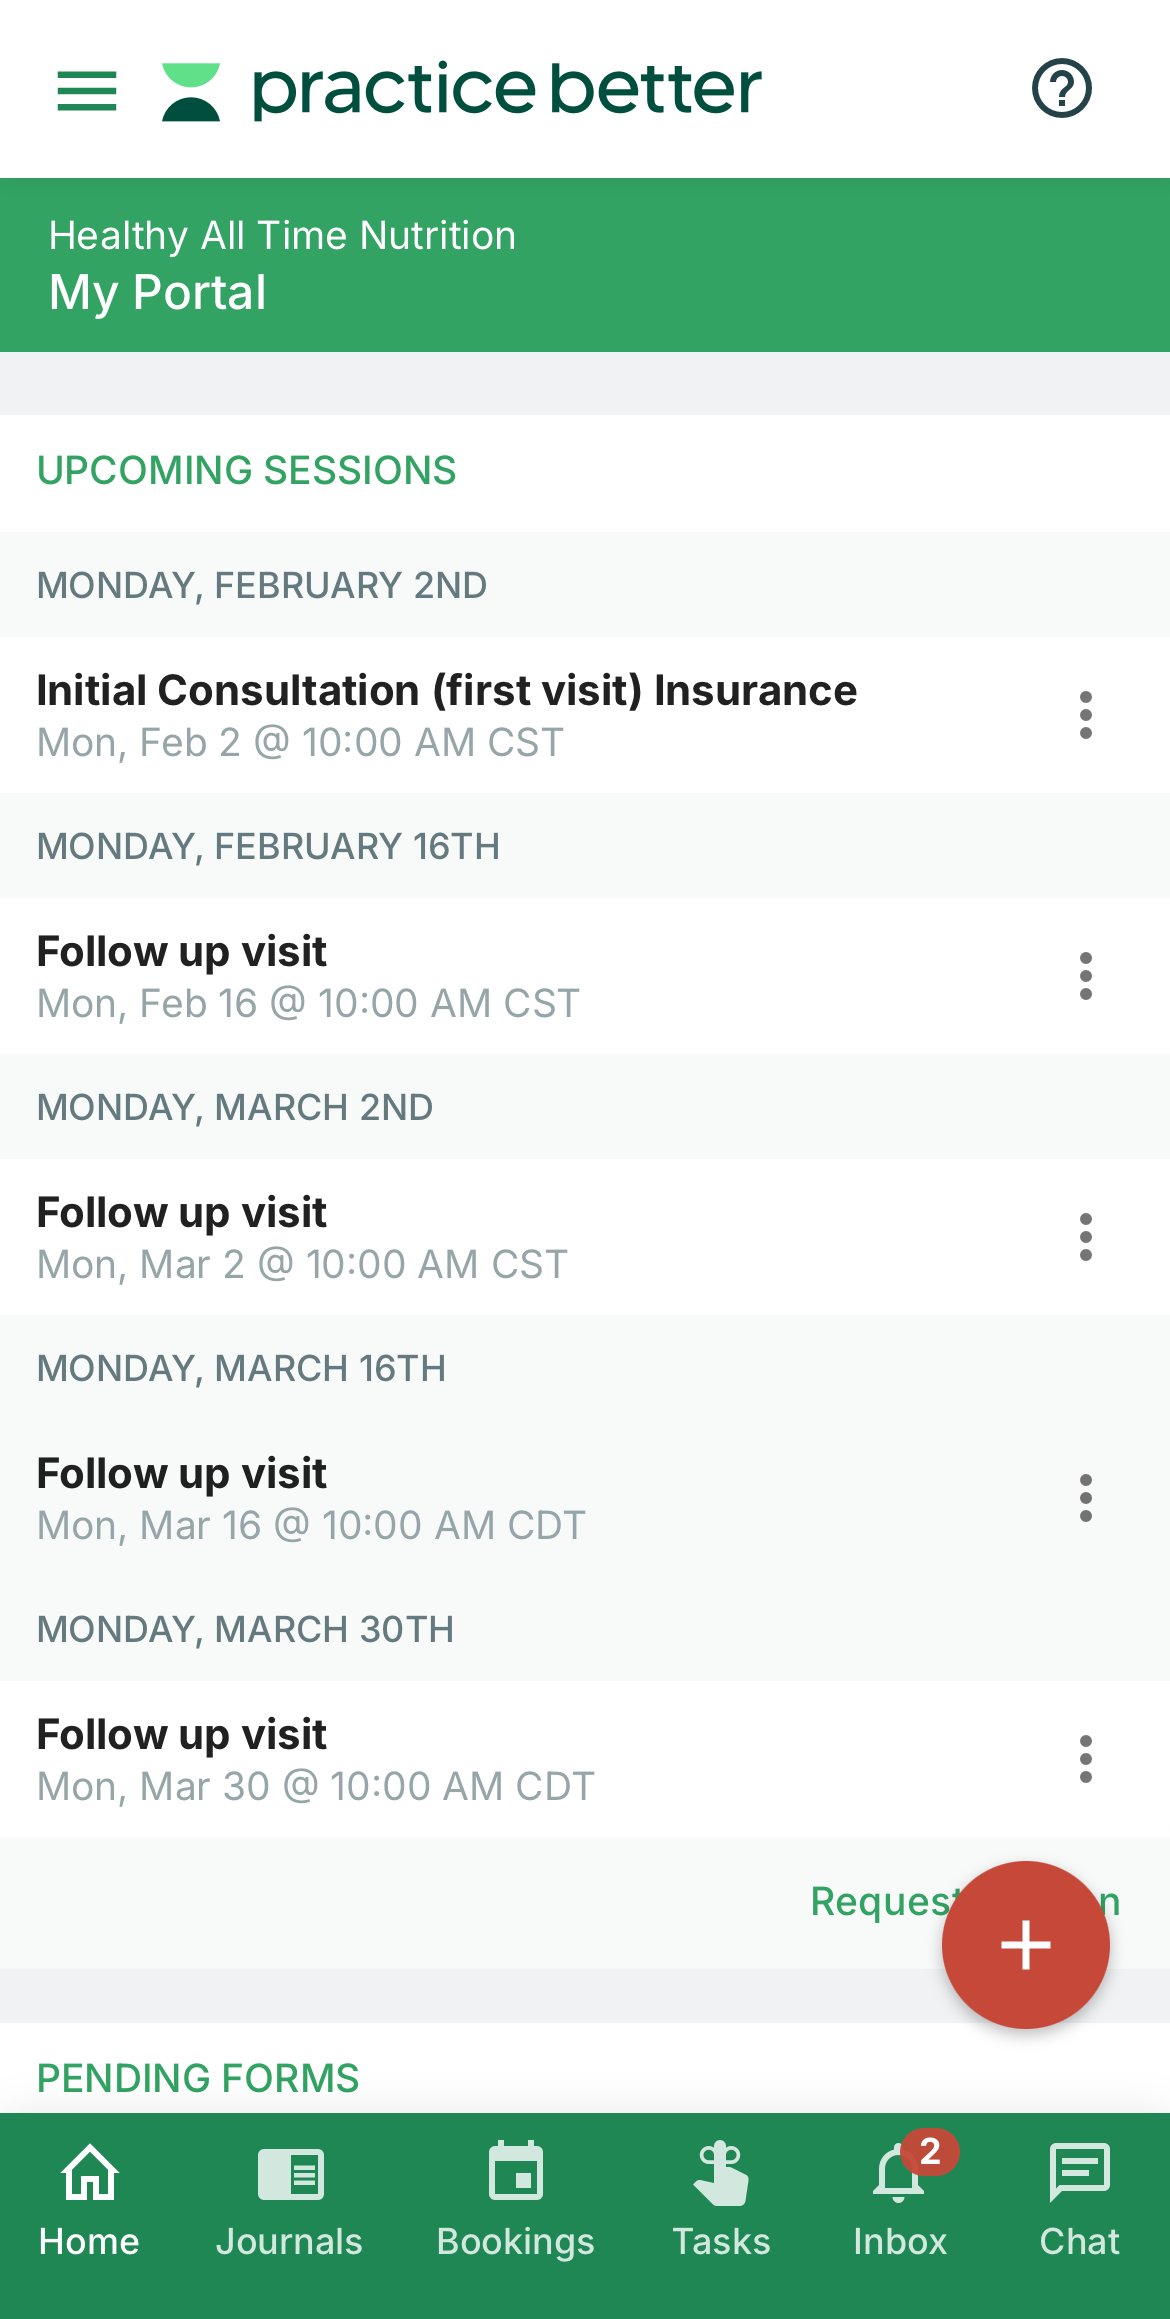1170x2319 pixels.
Task: Click the Request Session link
Action: pyautogui.click(x=875, y=1901)
